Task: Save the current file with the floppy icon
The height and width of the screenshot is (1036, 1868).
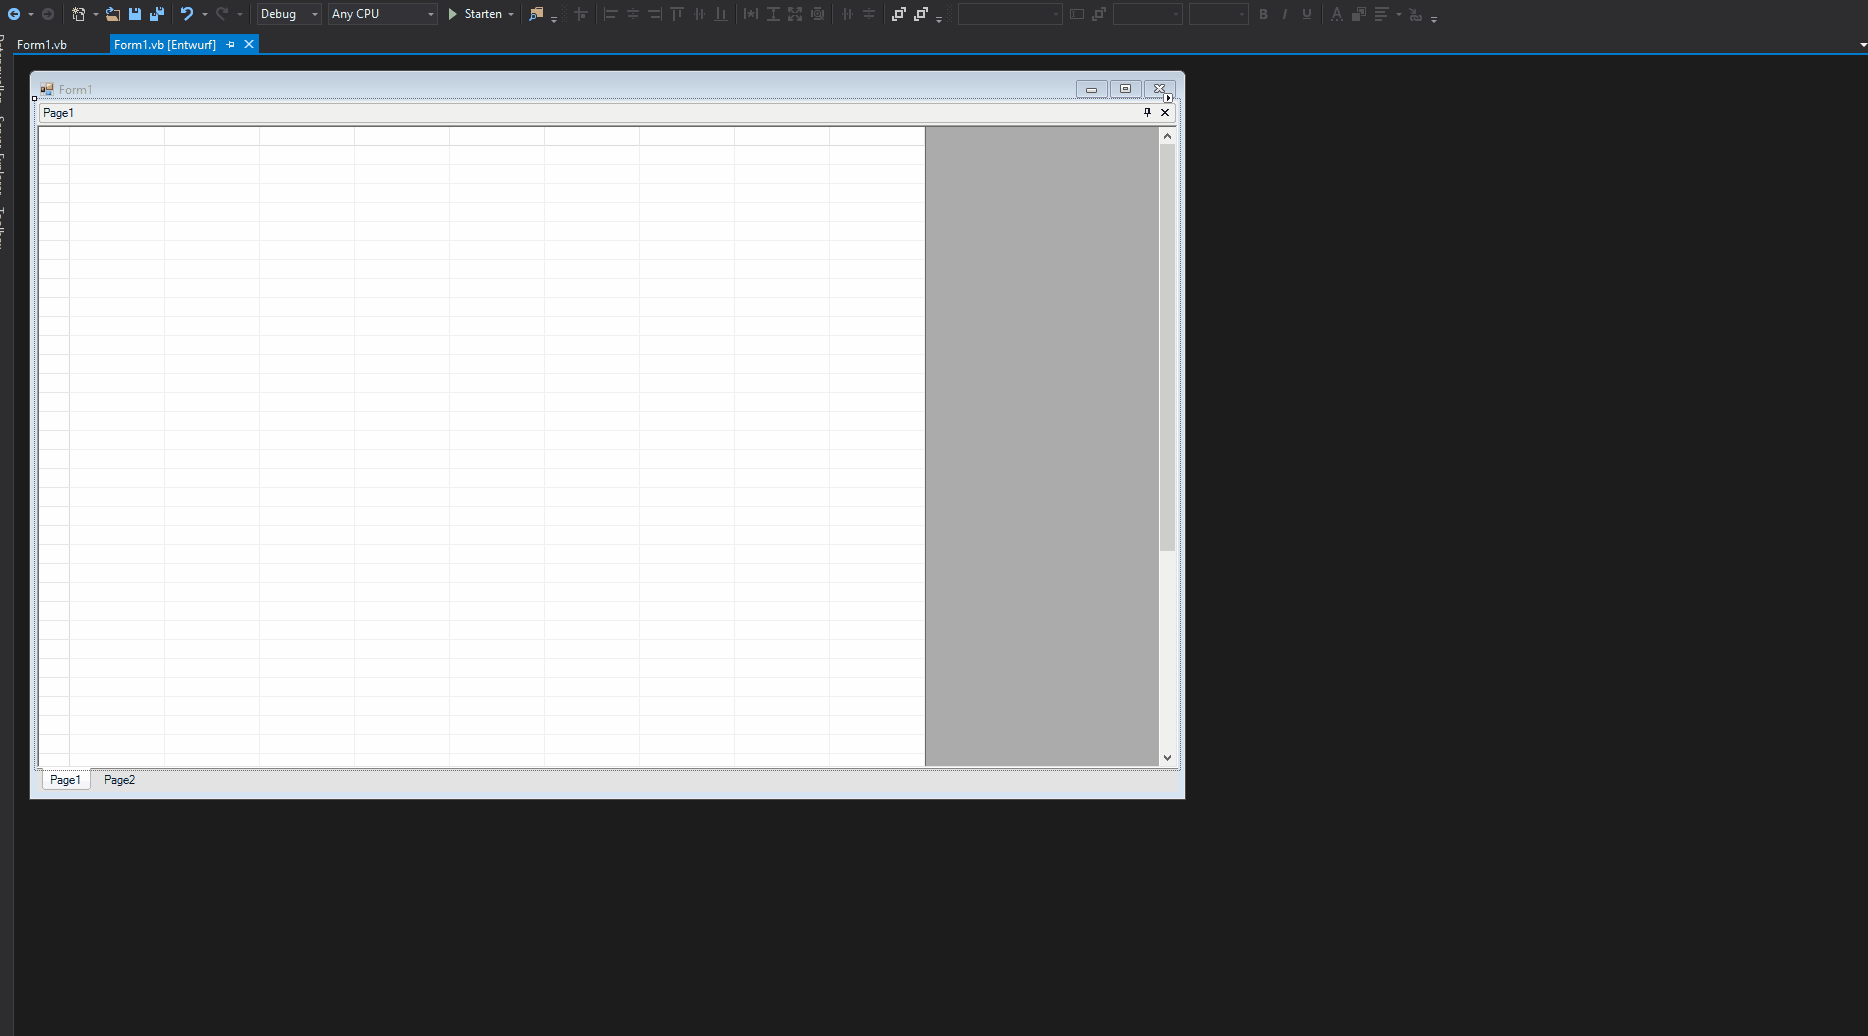Action: pyautogui.click(x=135, y=14)
